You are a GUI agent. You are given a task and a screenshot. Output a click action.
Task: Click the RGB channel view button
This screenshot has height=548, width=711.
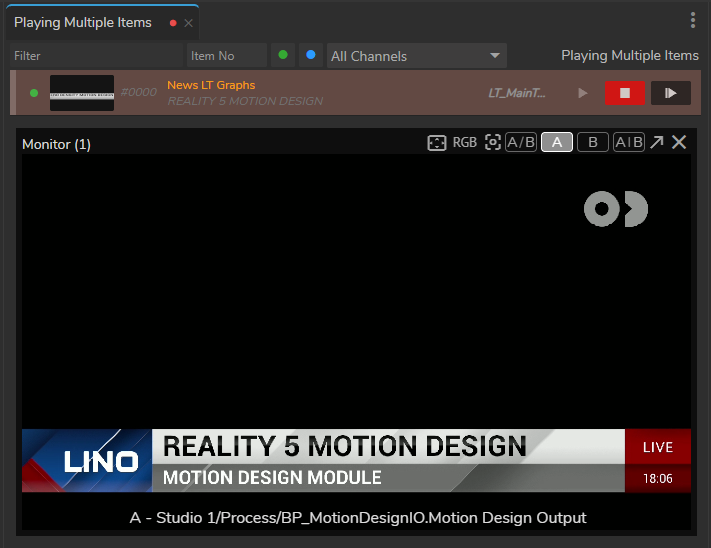465,143
